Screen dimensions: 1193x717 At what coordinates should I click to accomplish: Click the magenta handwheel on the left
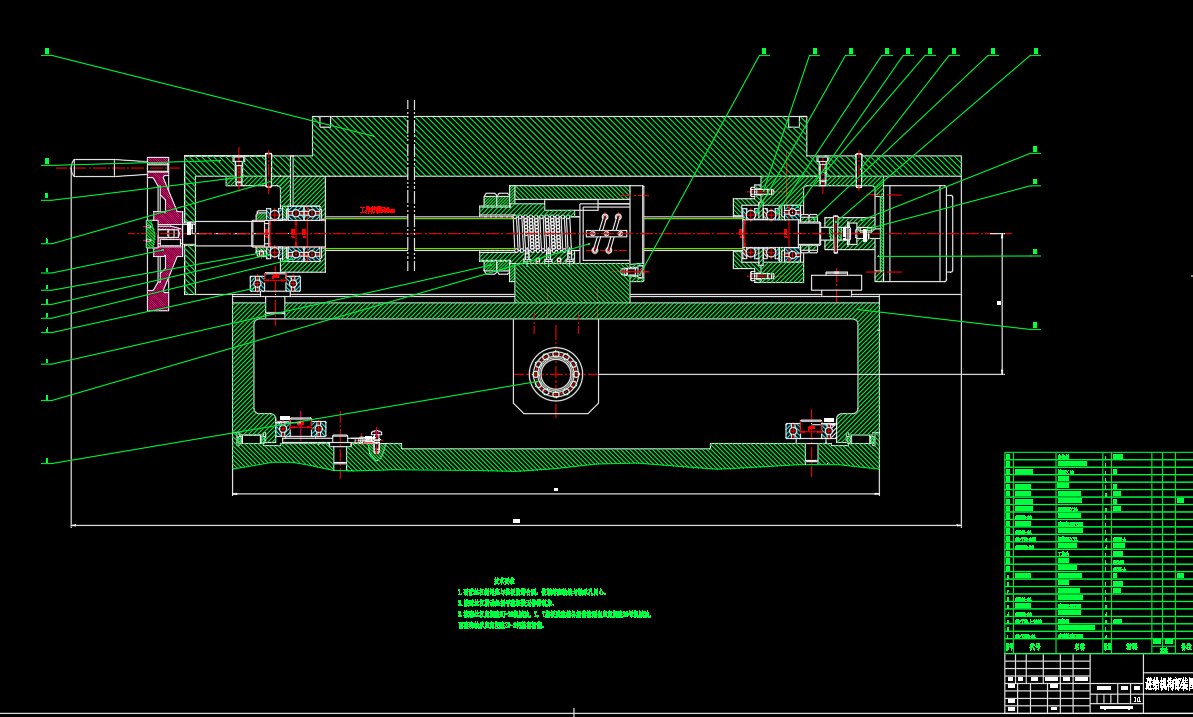160,233
